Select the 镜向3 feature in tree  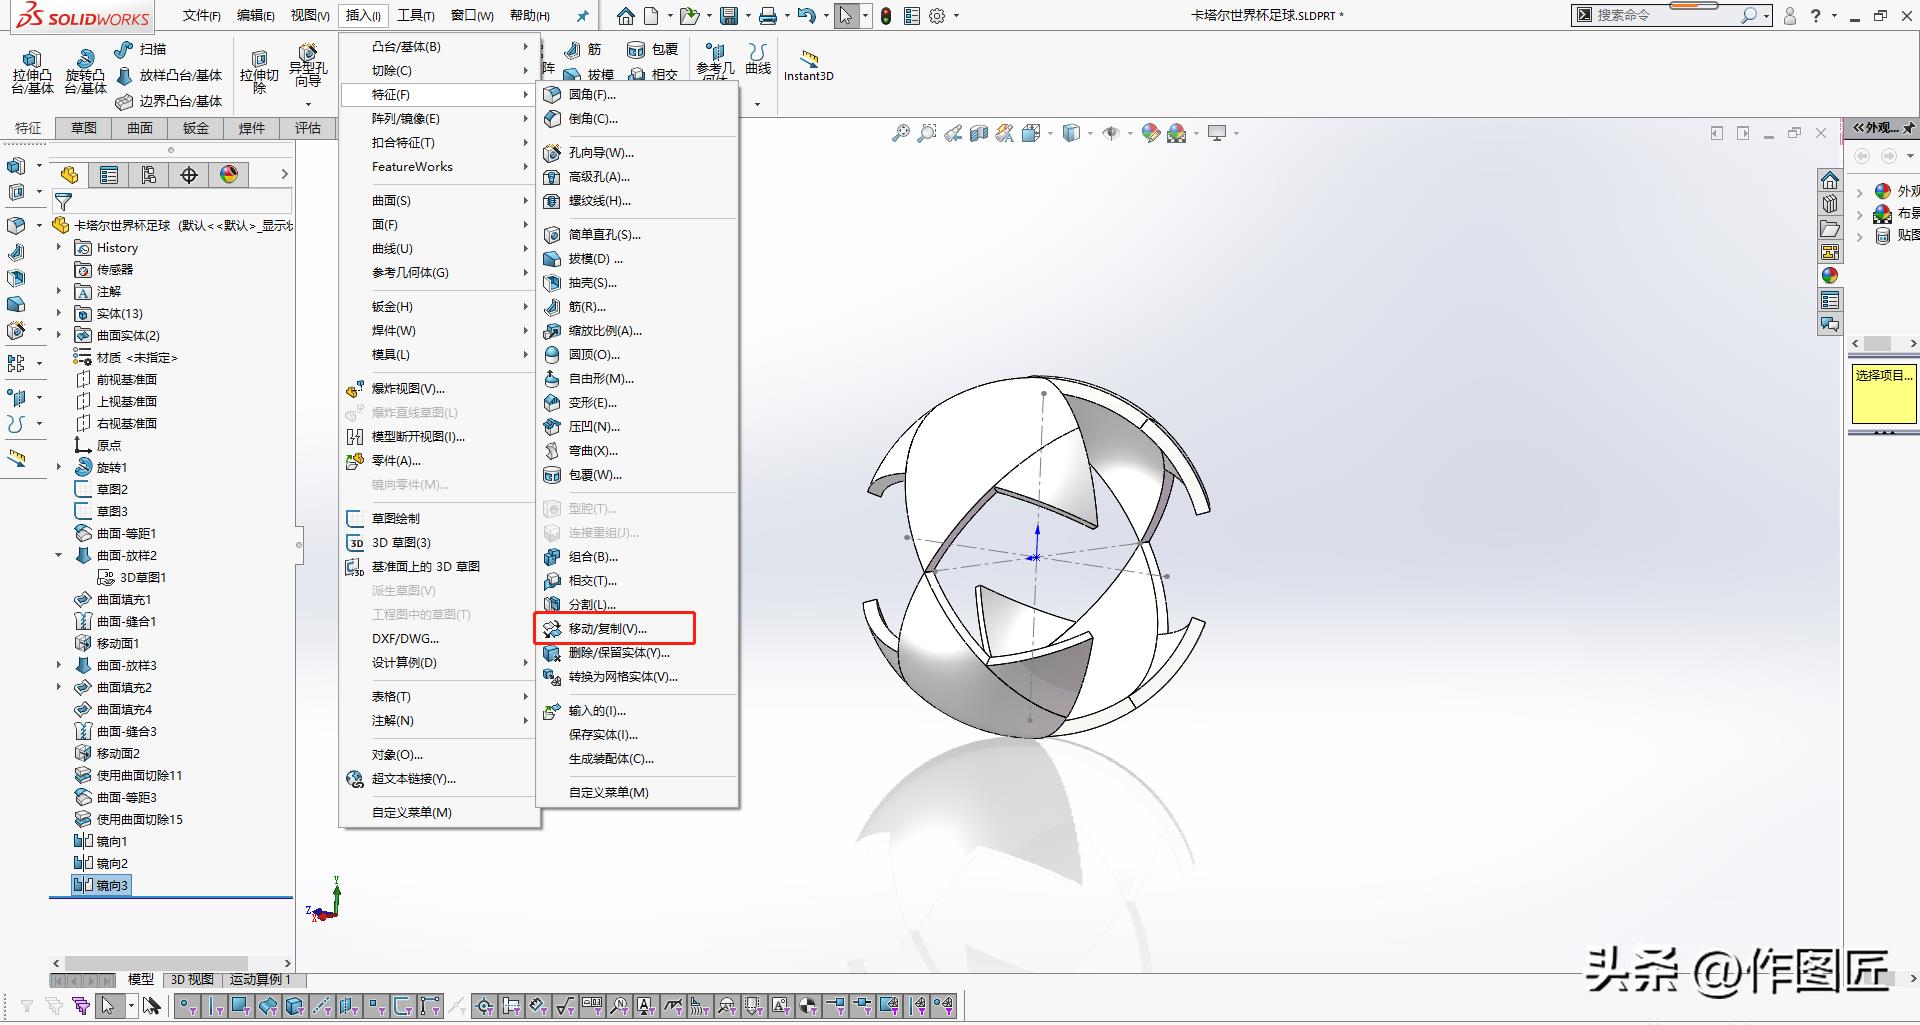coord(111,885)
